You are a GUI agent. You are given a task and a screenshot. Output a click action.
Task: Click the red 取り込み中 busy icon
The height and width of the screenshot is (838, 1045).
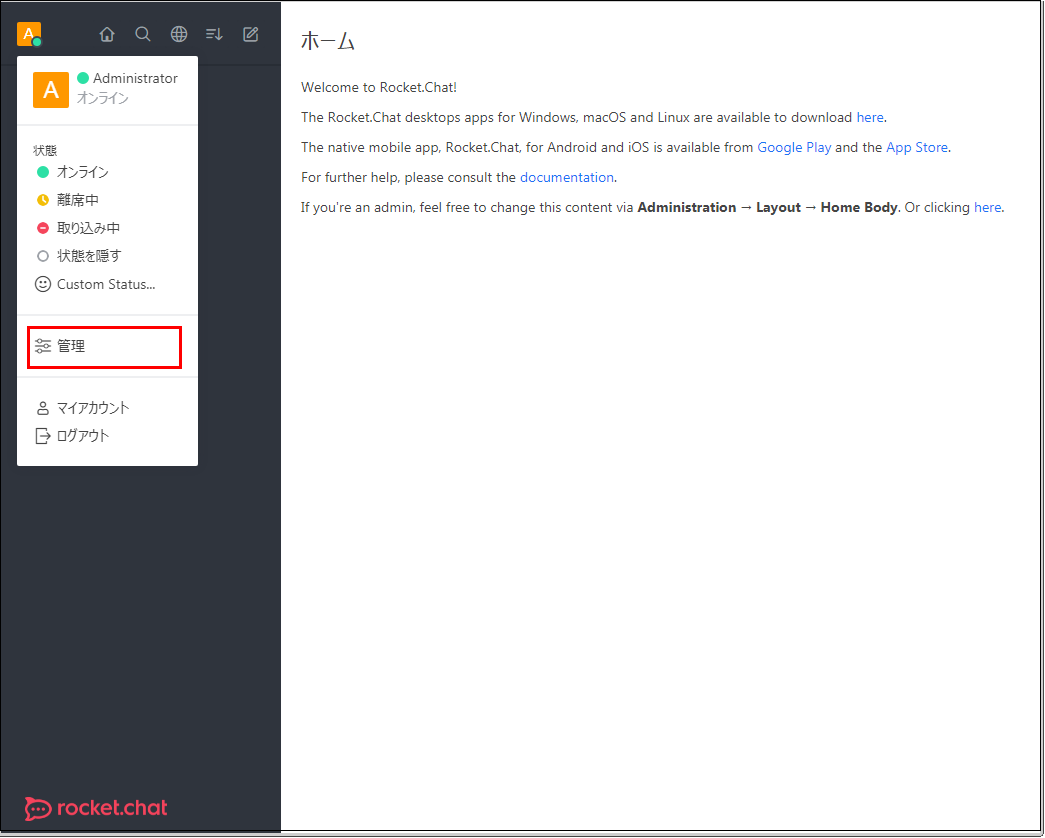point(43,228)
